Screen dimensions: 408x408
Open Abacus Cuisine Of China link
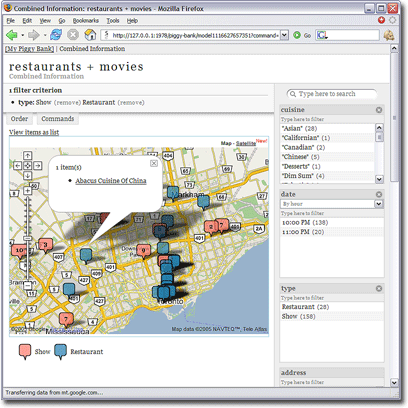tap(111, 181)
